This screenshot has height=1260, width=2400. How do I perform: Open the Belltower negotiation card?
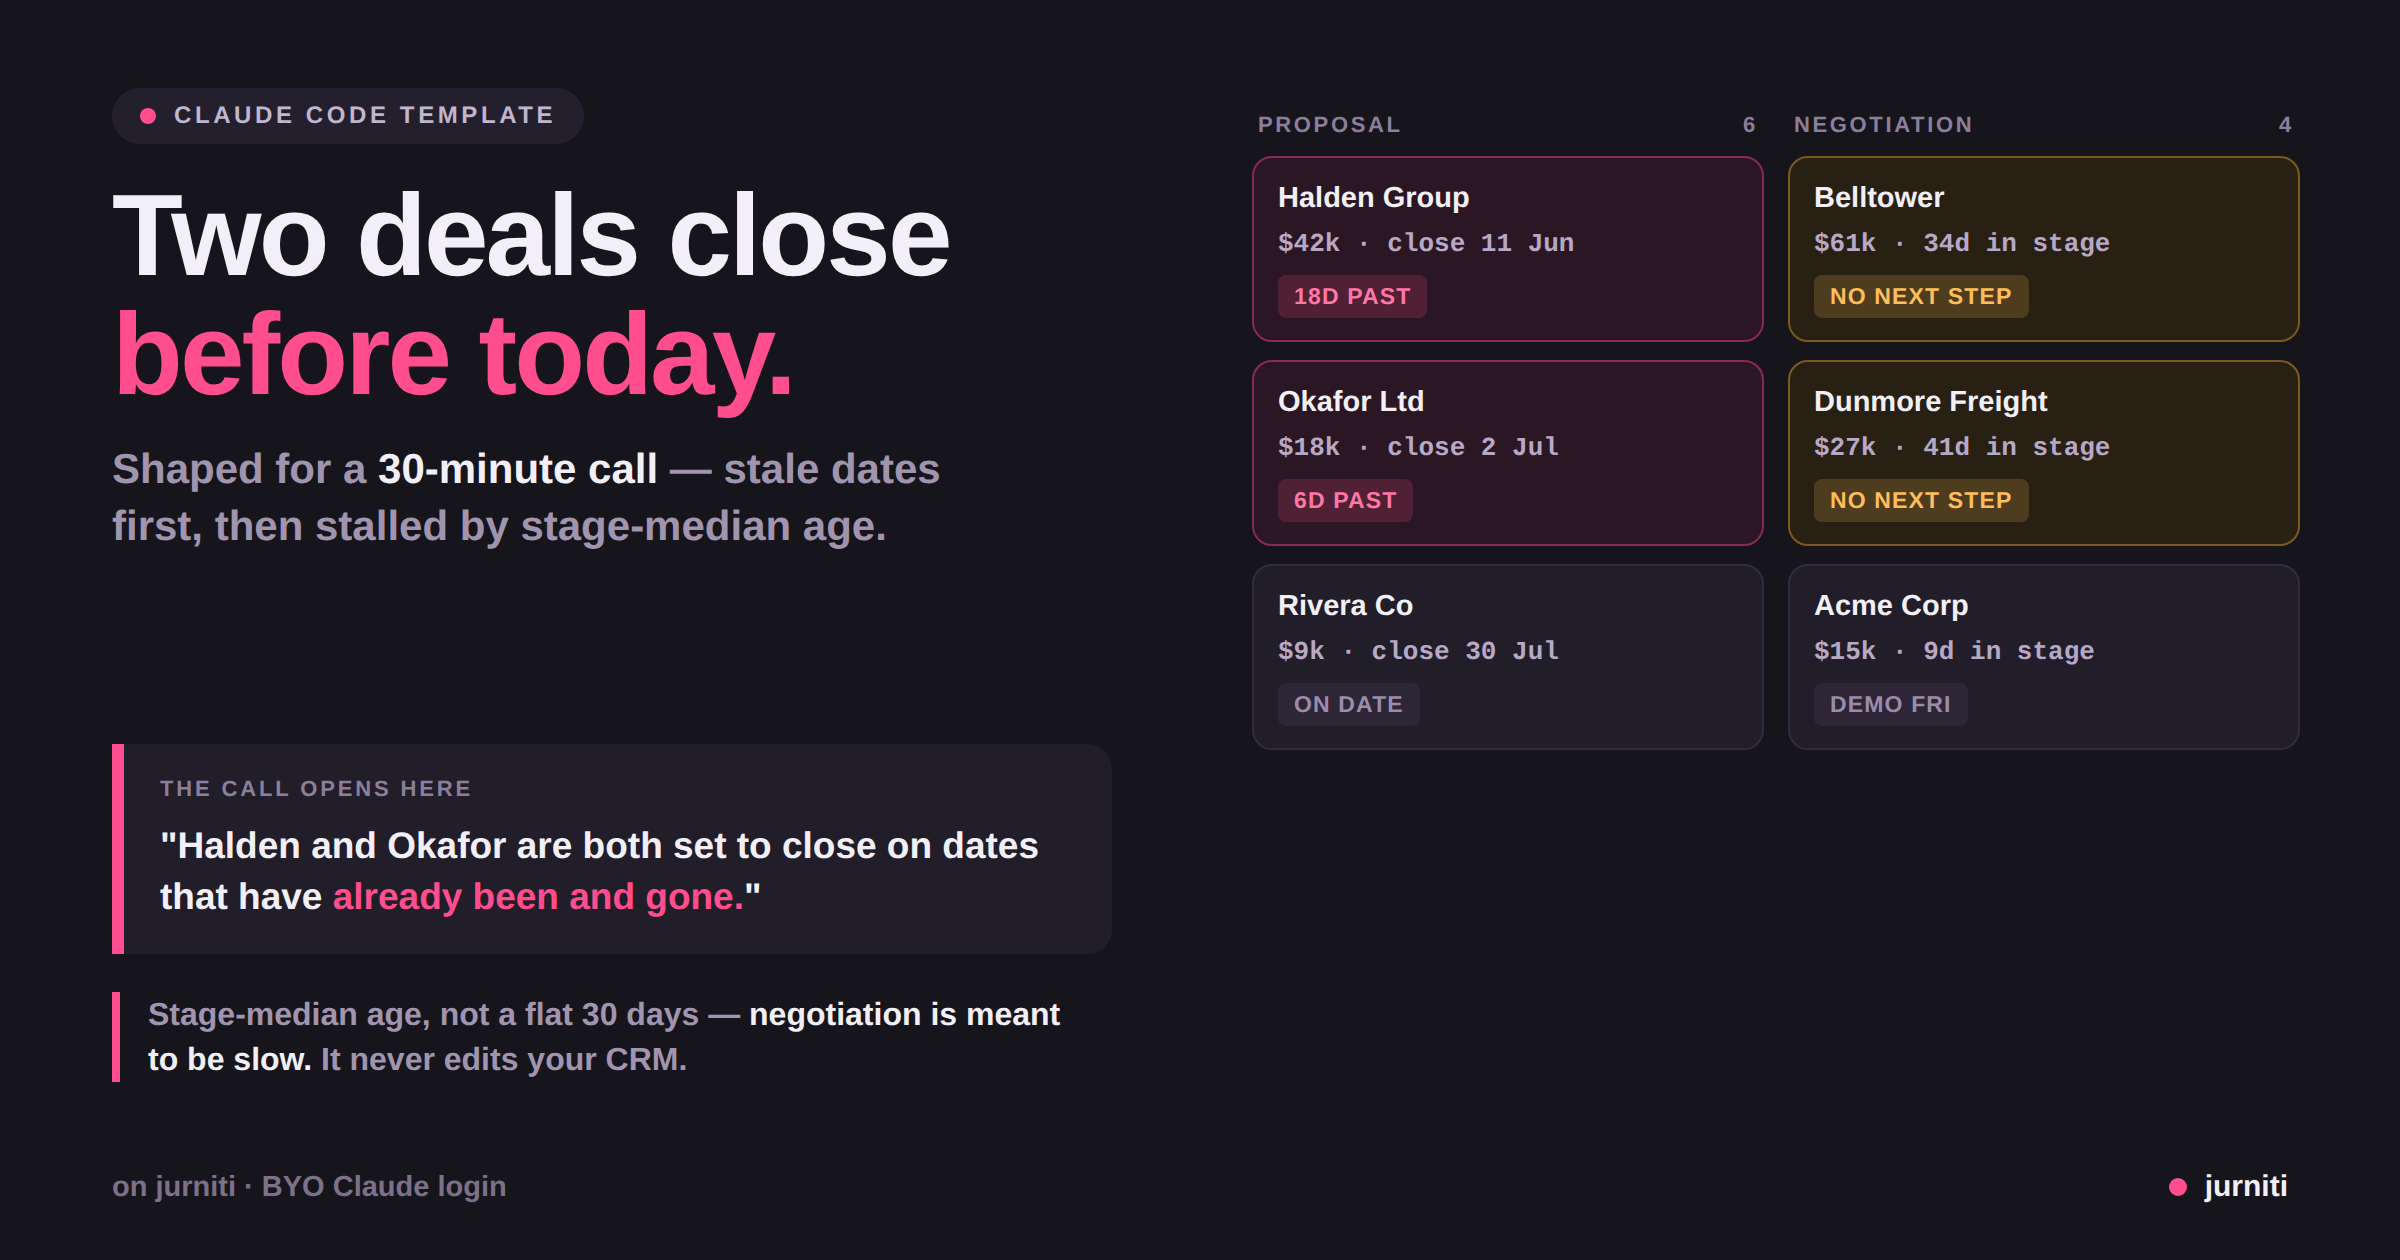click(x=2043, y=249)
